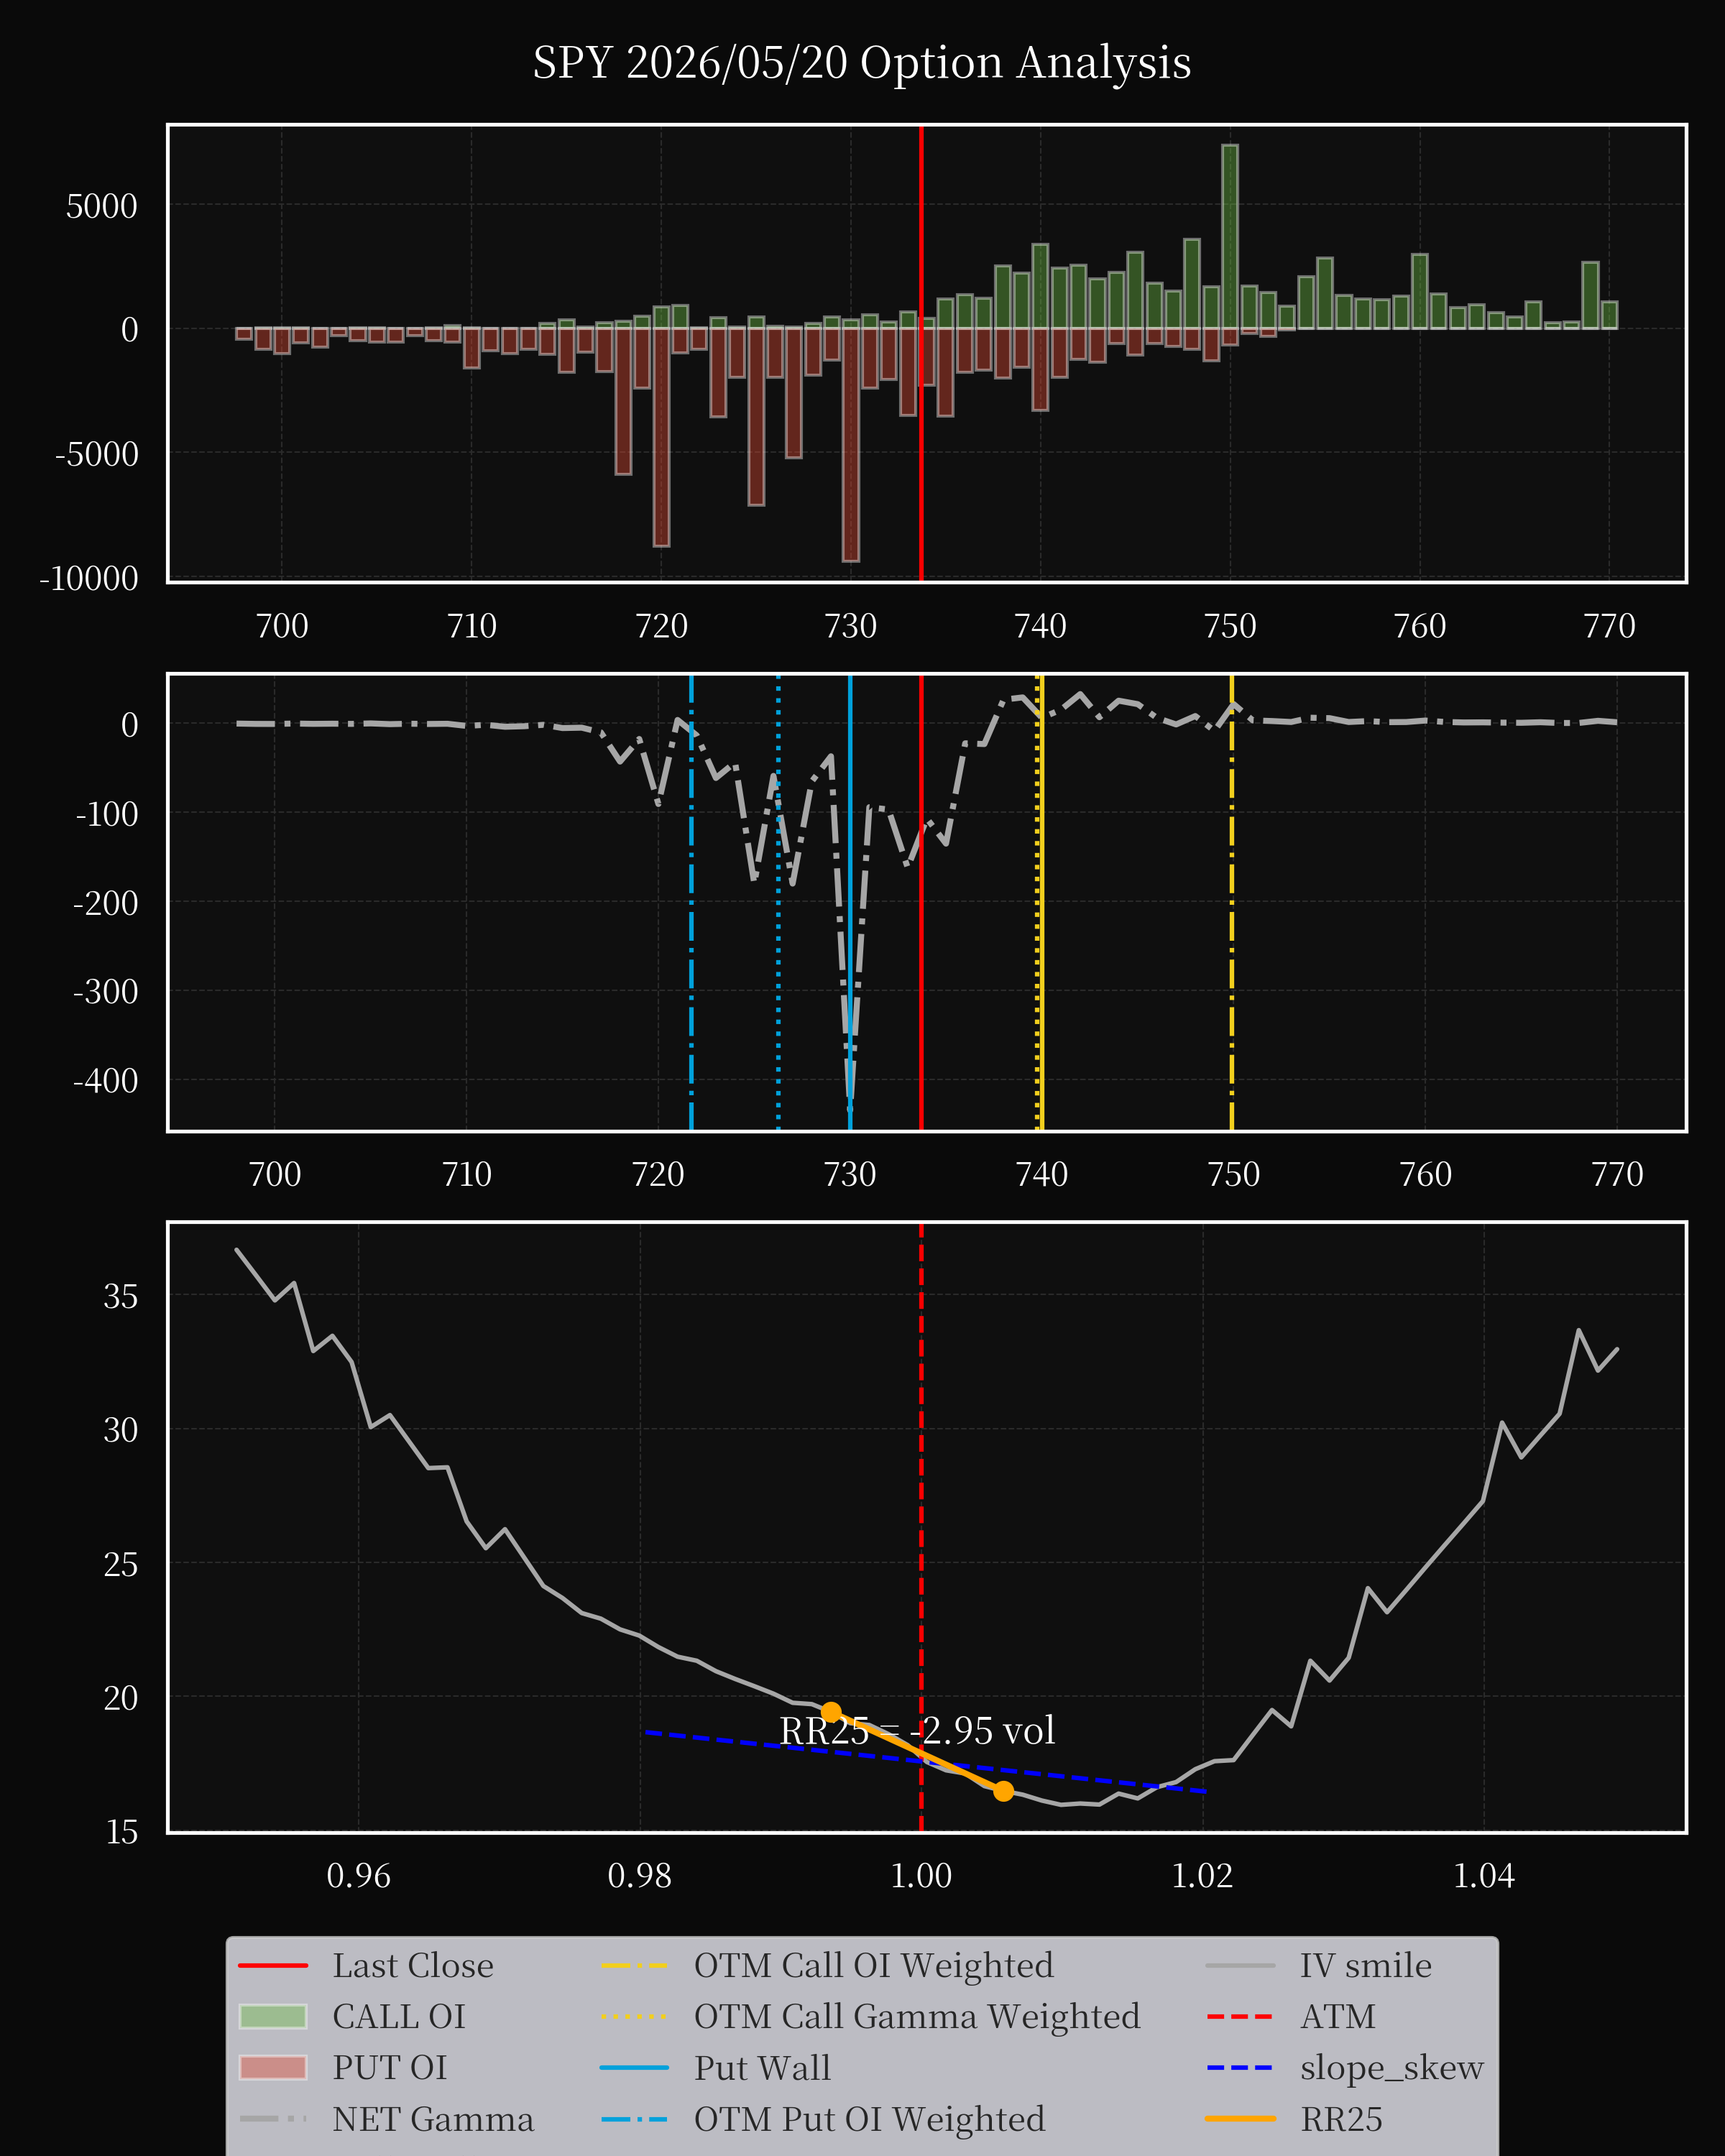
Task: Click the deepest red put OI bar at strike 730
Action: pyautogui.click(x=851, y=445)
